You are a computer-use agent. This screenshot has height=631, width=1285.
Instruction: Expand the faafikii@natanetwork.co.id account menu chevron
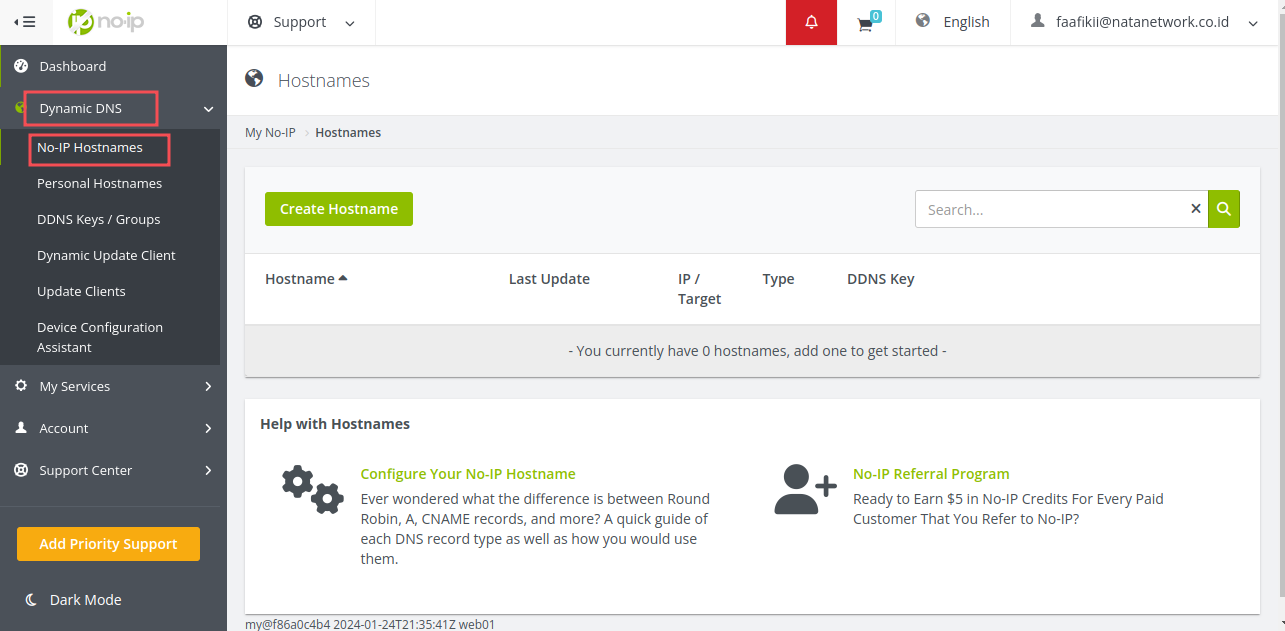pyautogui.click(x=1253, y=23)
